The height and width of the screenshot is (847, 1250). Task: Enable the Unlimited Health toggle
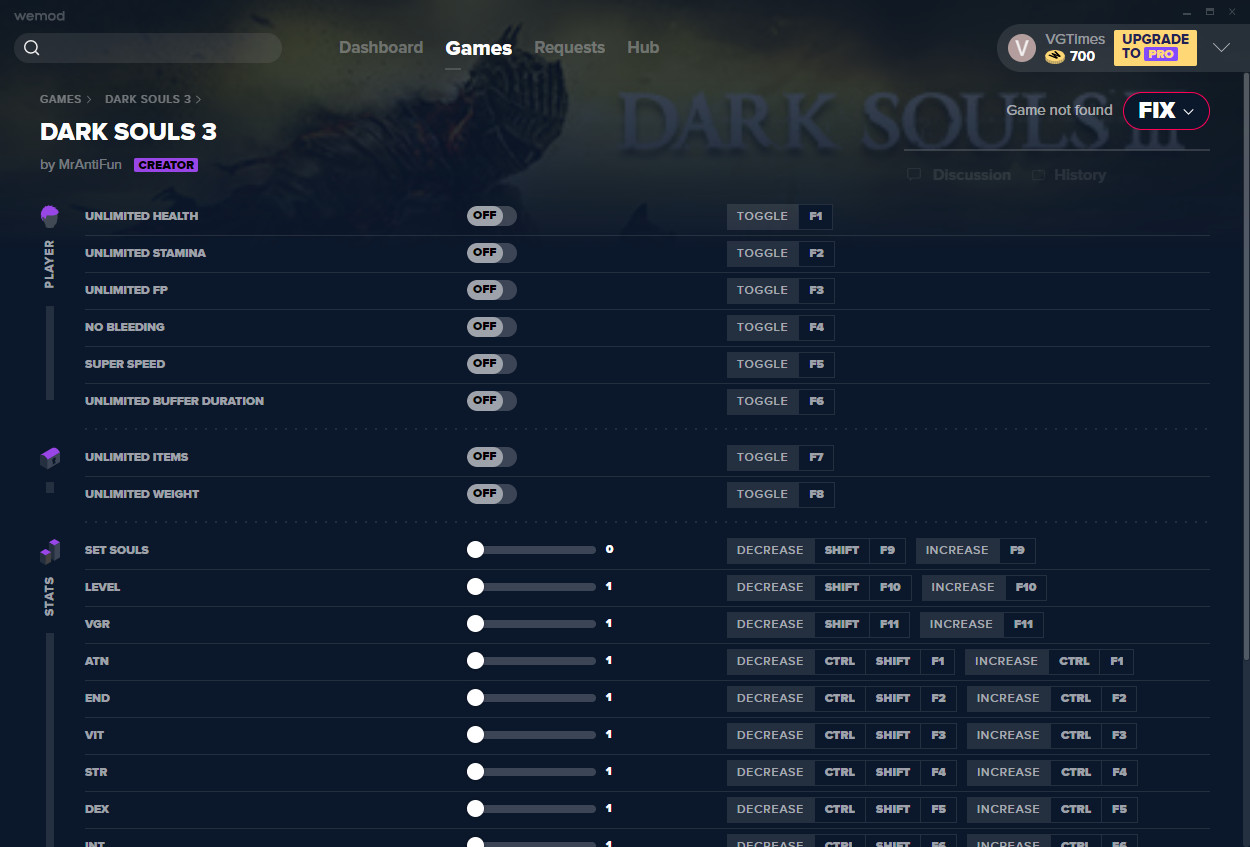(491, 216)
